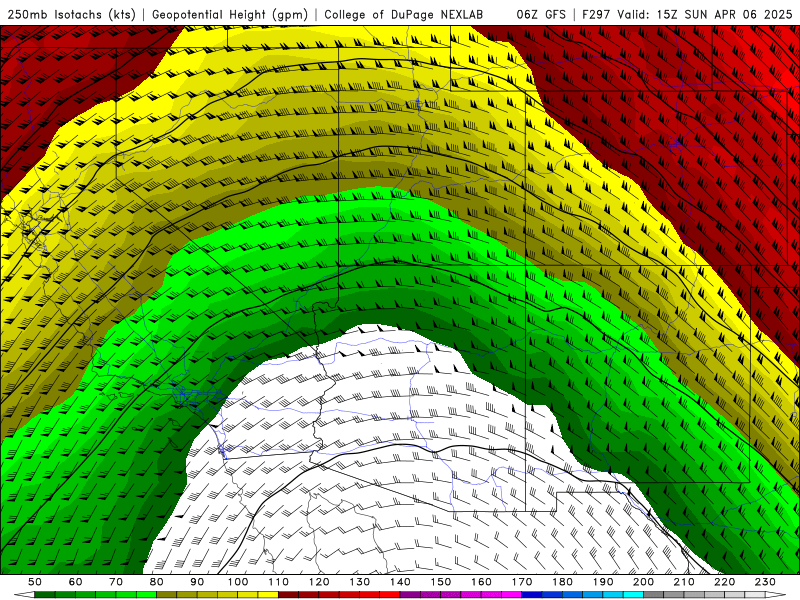
Task: Click the '130' legend scale label
Action: [x=360, y=582]
